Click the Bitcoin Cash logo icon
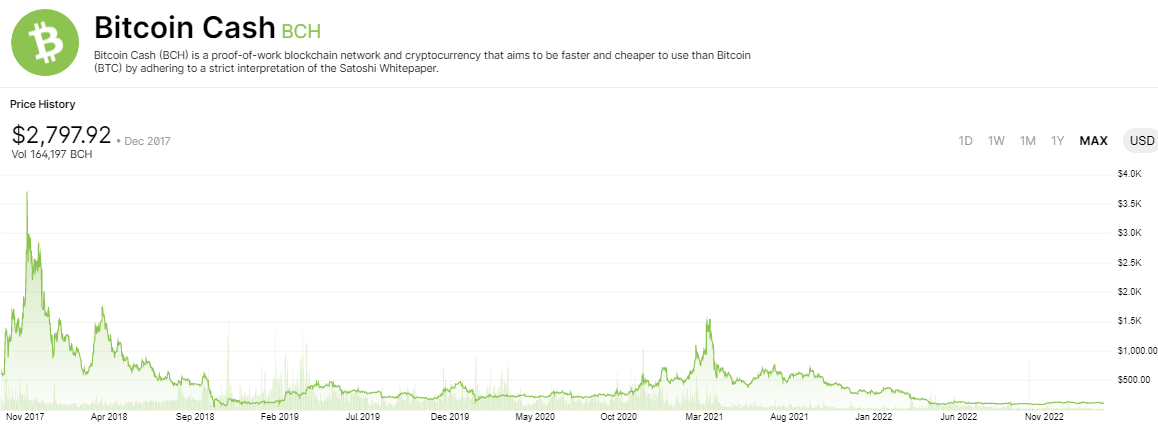Viewport: 1158px width, 433px height. (x=46, y=43)
